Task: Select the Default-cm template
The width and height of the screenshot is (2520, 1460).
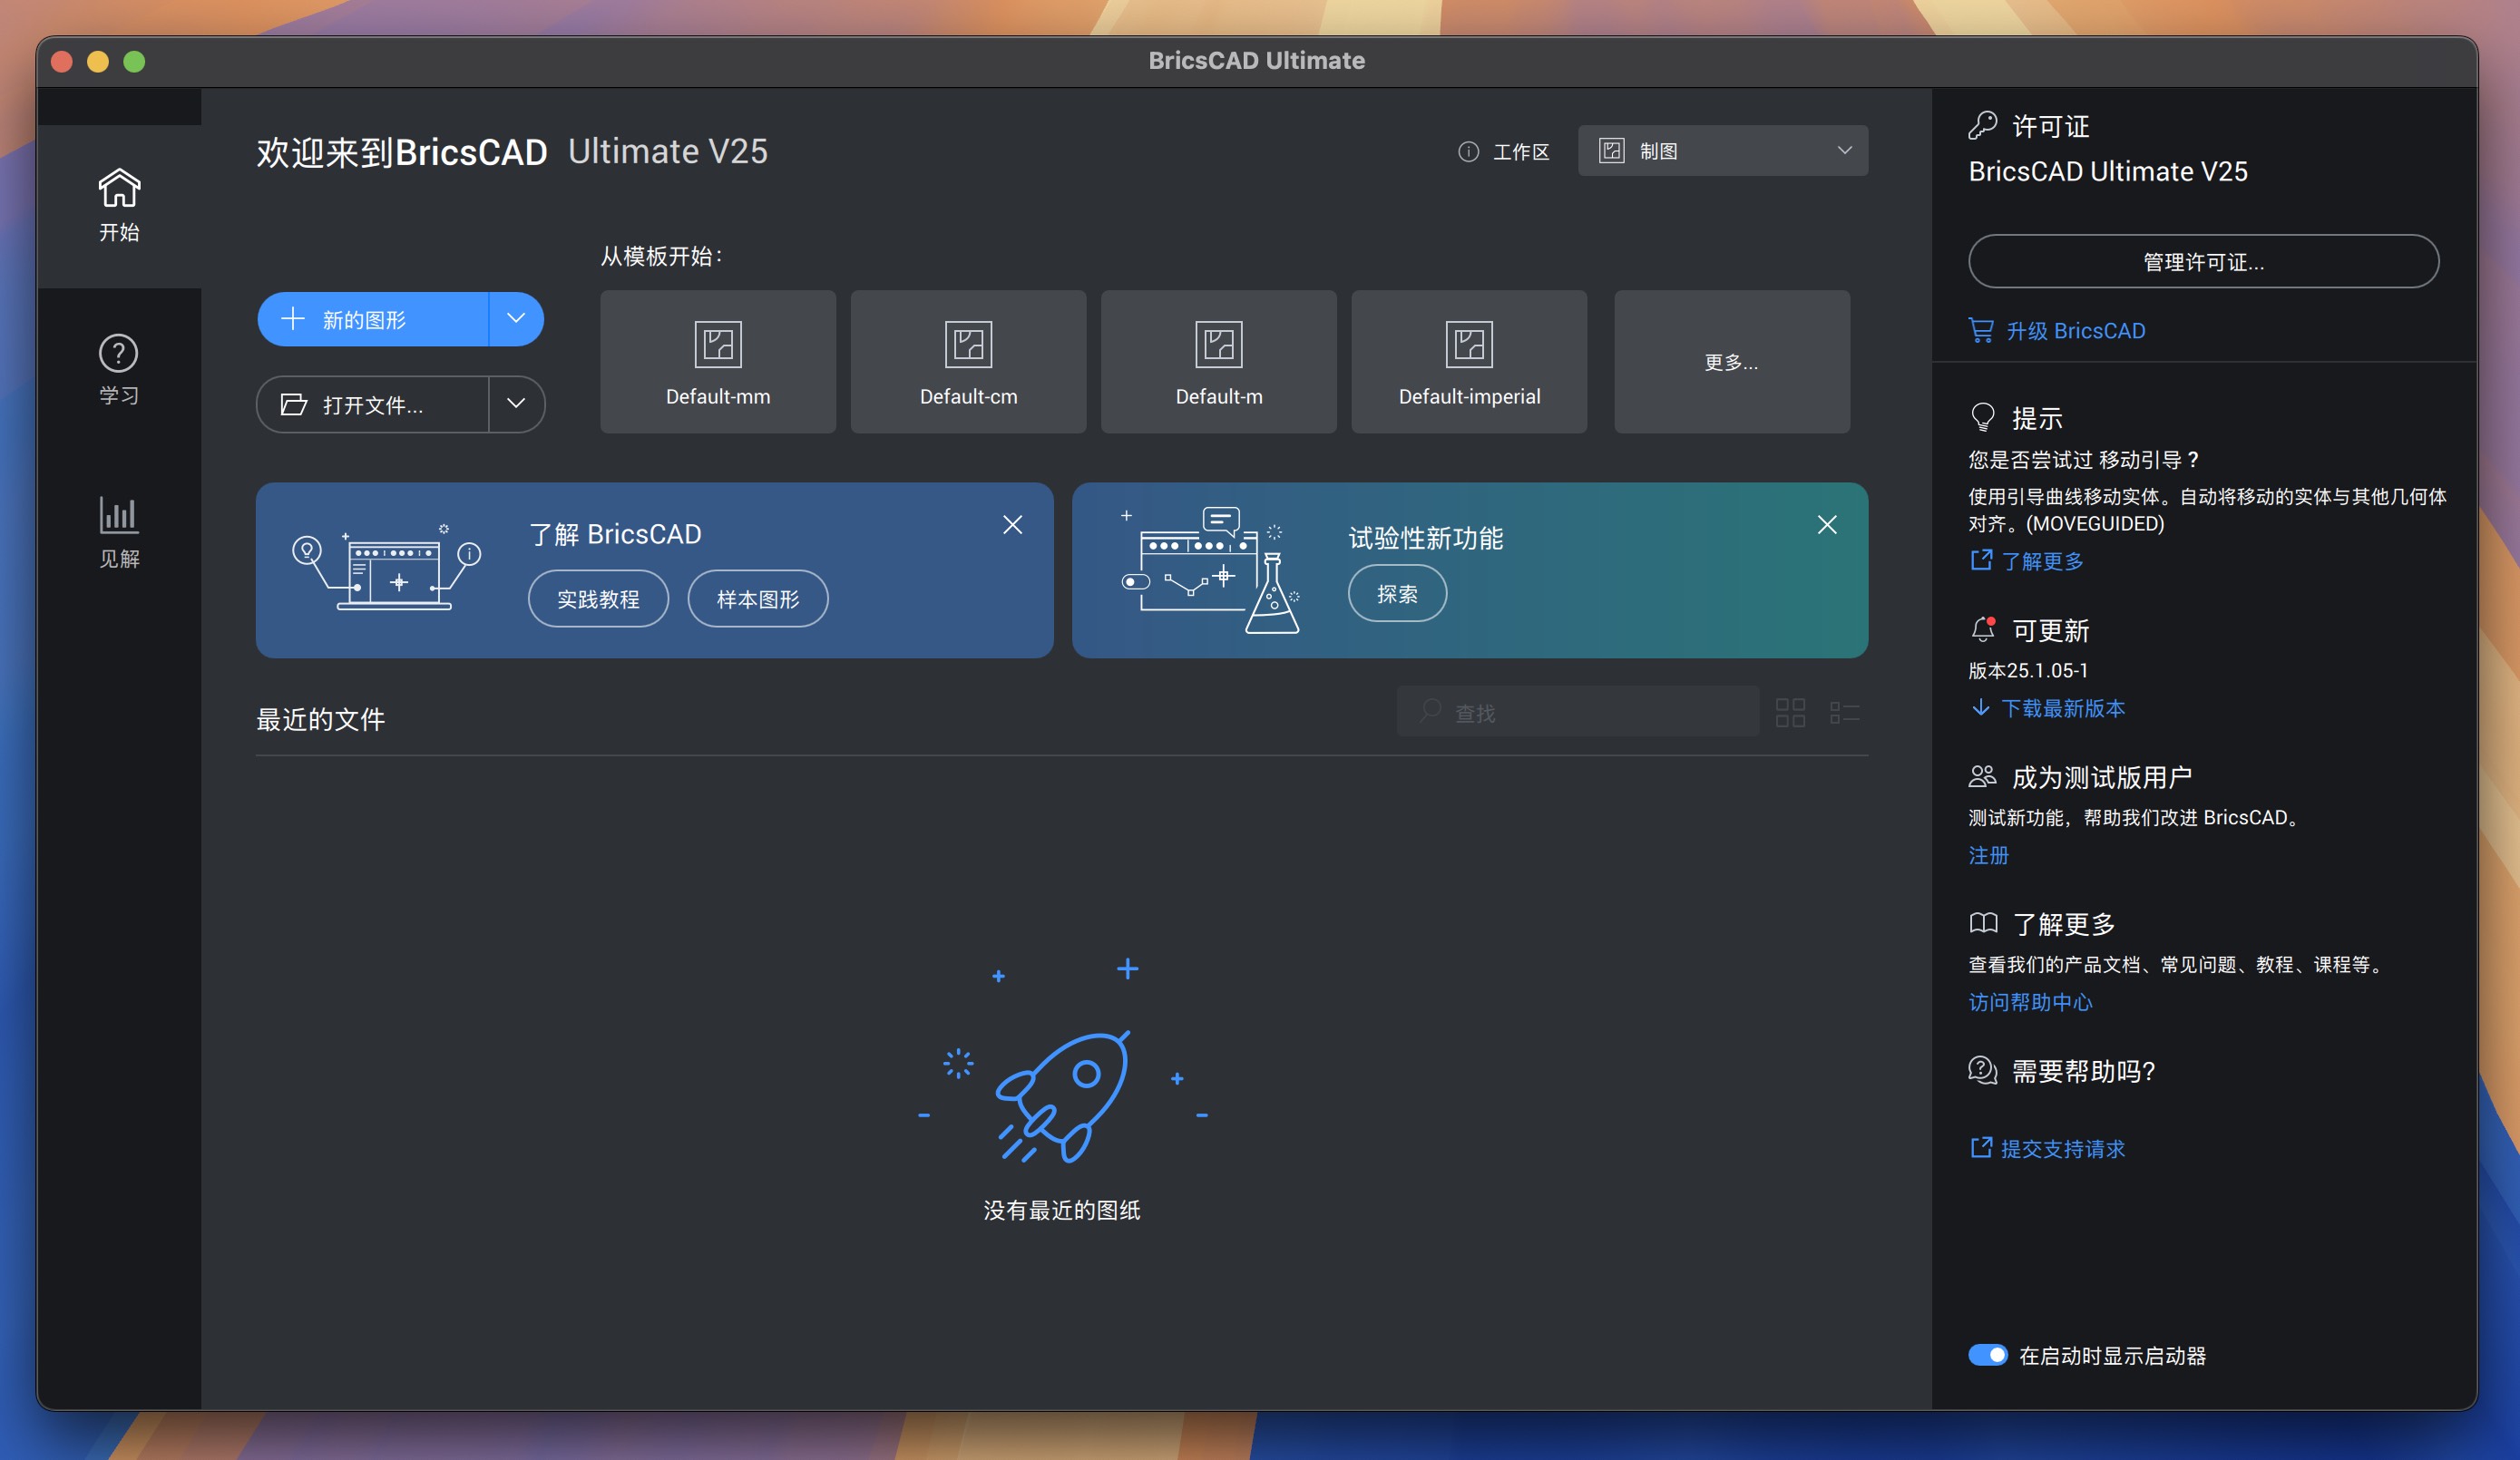Action: point(968,361)
